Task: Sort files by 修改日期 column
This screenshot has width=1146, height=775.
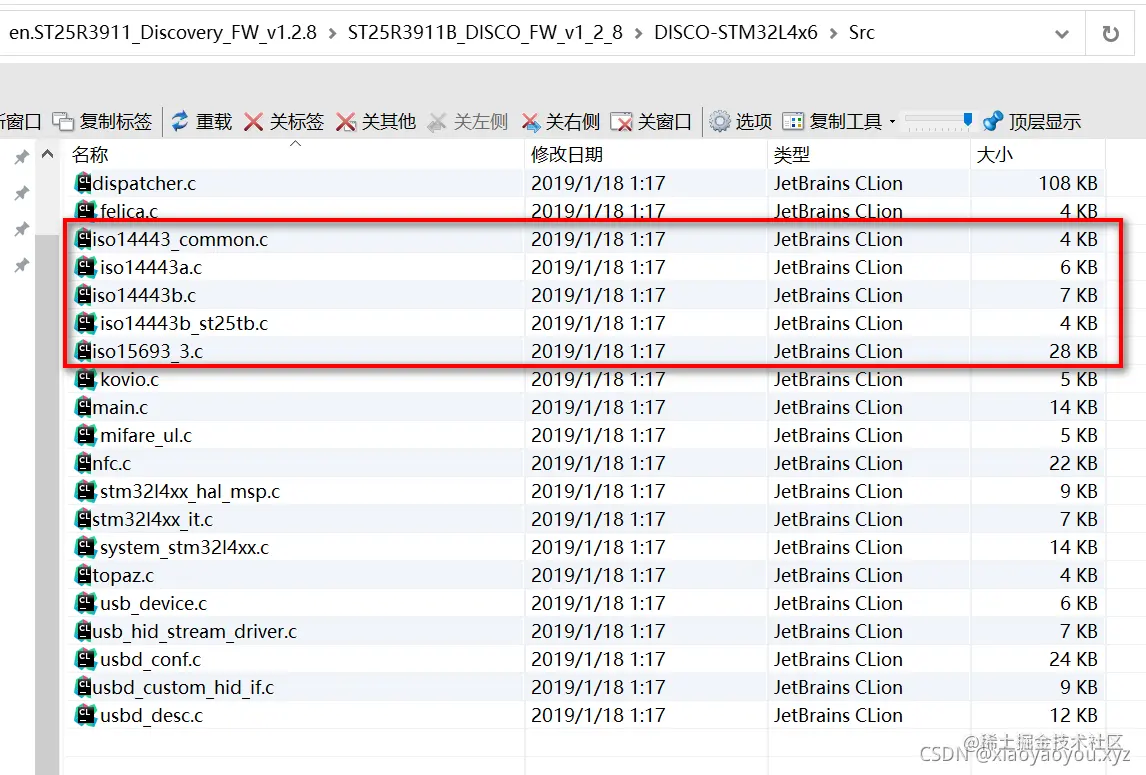Action: click(x=646, y=154)
